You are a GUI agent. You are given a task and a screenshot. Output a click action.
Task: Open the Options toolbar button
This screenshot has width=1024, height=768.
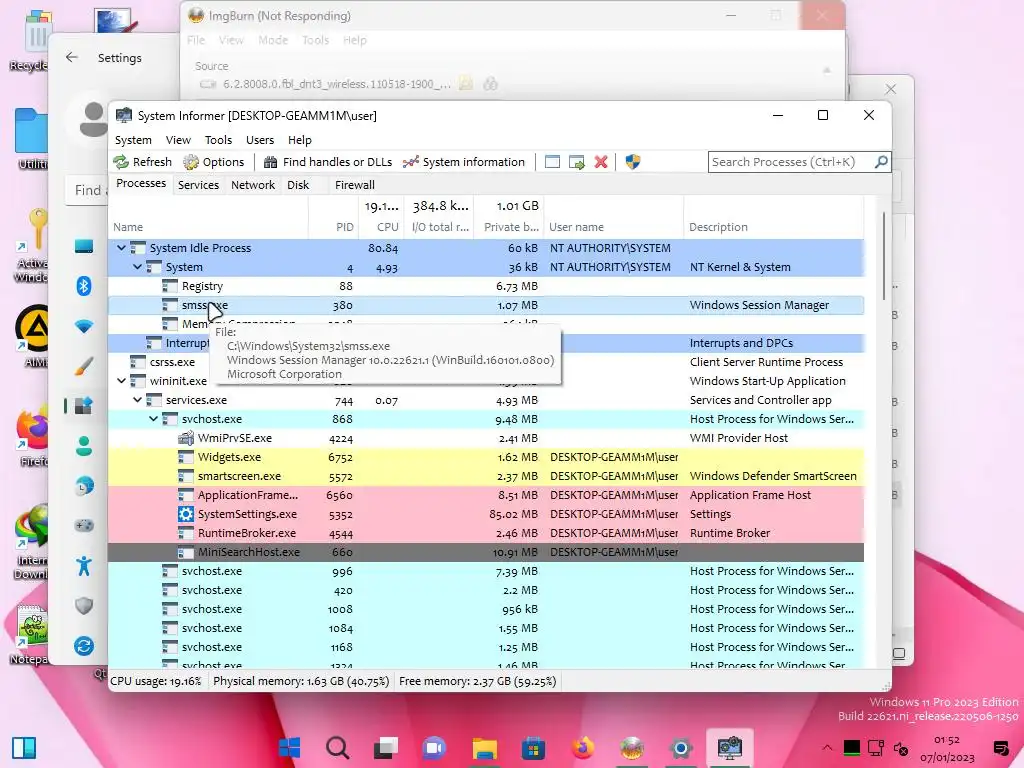(214, 162)
